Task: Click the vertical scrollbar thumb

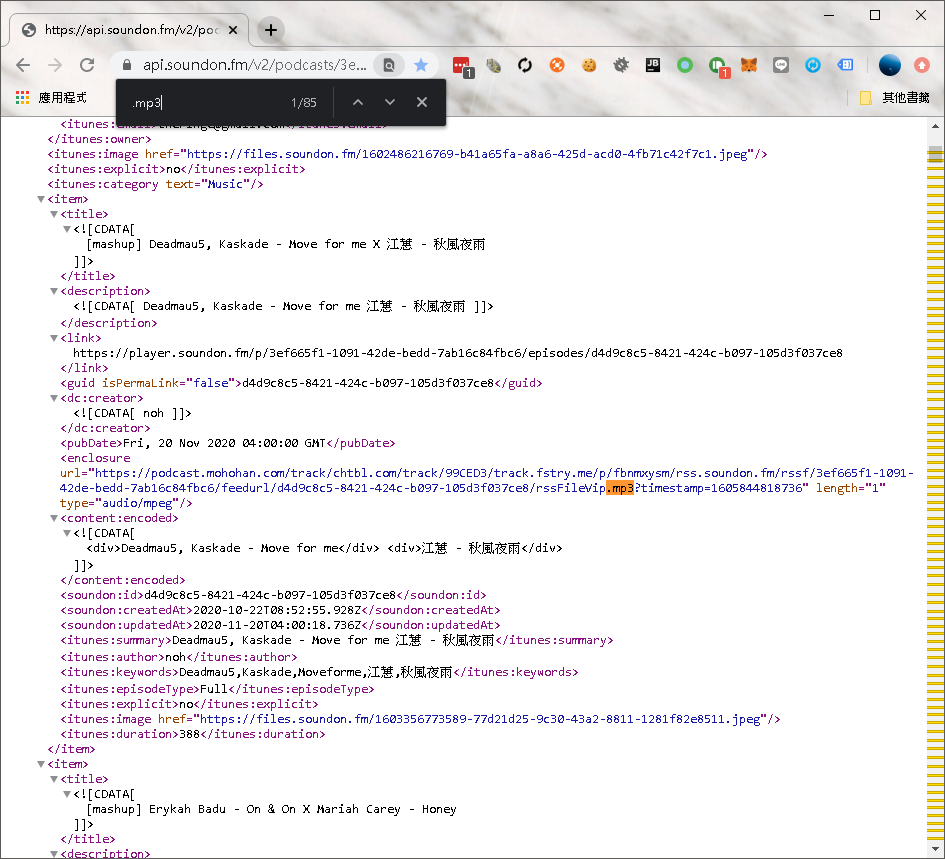Action: (x=935, y=154)
